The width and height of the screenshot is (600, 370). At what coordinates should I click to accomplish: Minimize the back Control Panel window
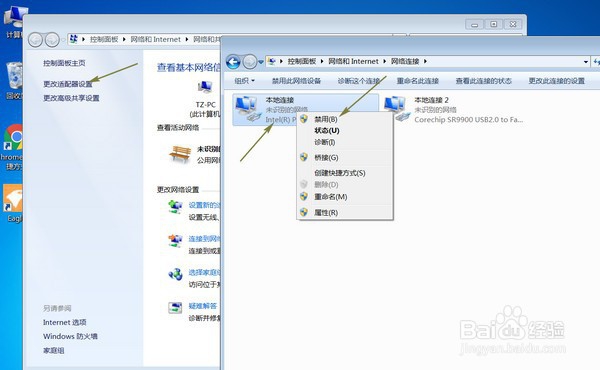tap(474, 24)
